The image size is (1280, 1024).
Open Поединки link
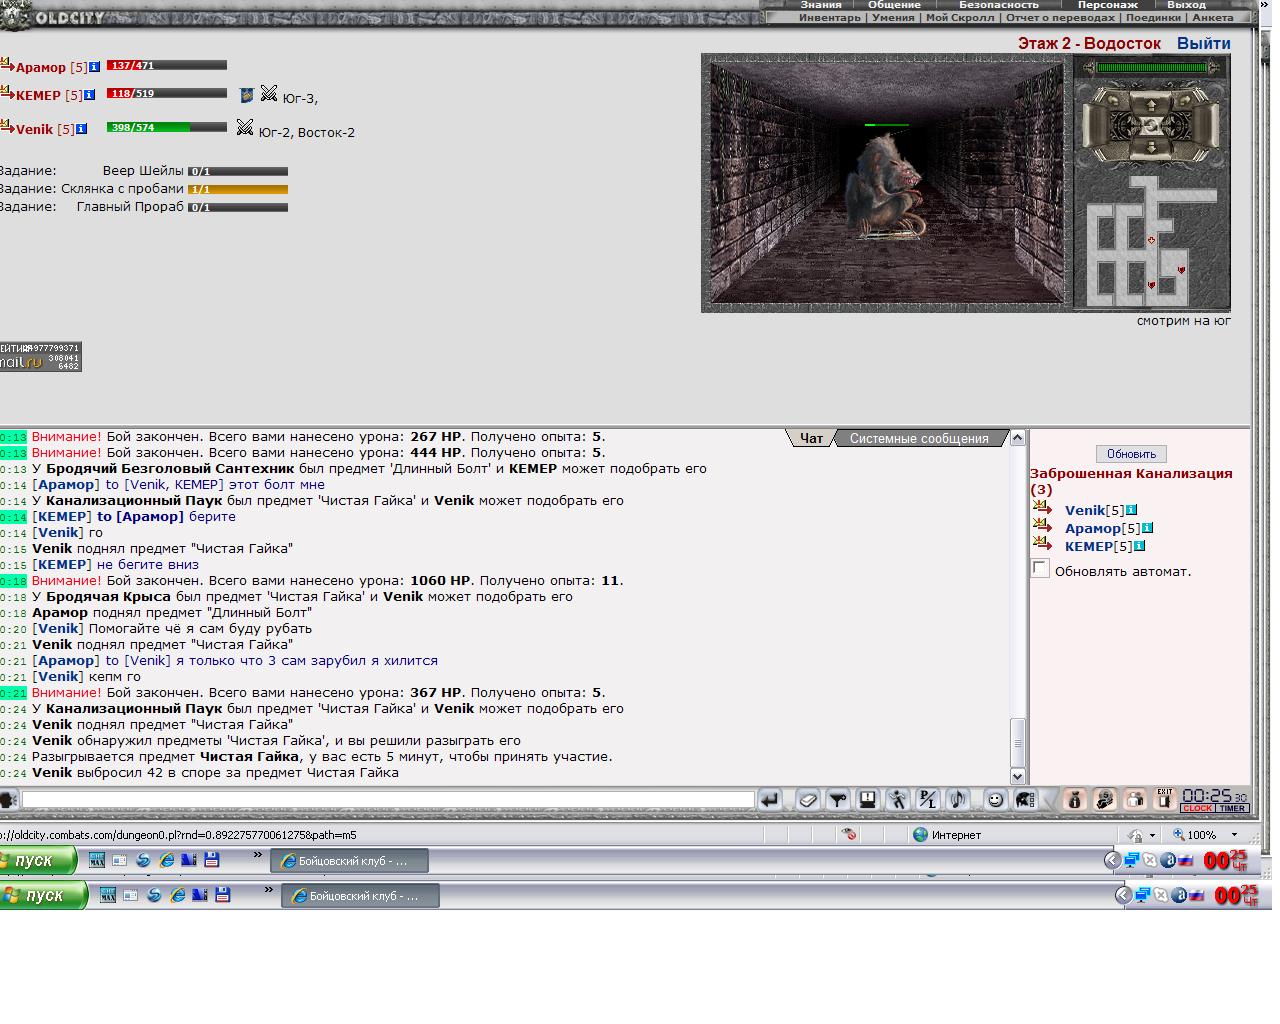tap(1153, 17)
